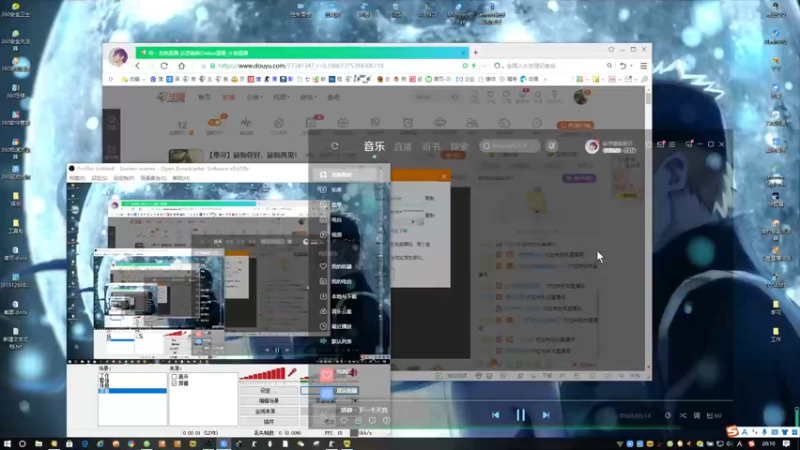Screen dimensions: 800x450
Task: Open a new browser tab
Action: point(476,53)
